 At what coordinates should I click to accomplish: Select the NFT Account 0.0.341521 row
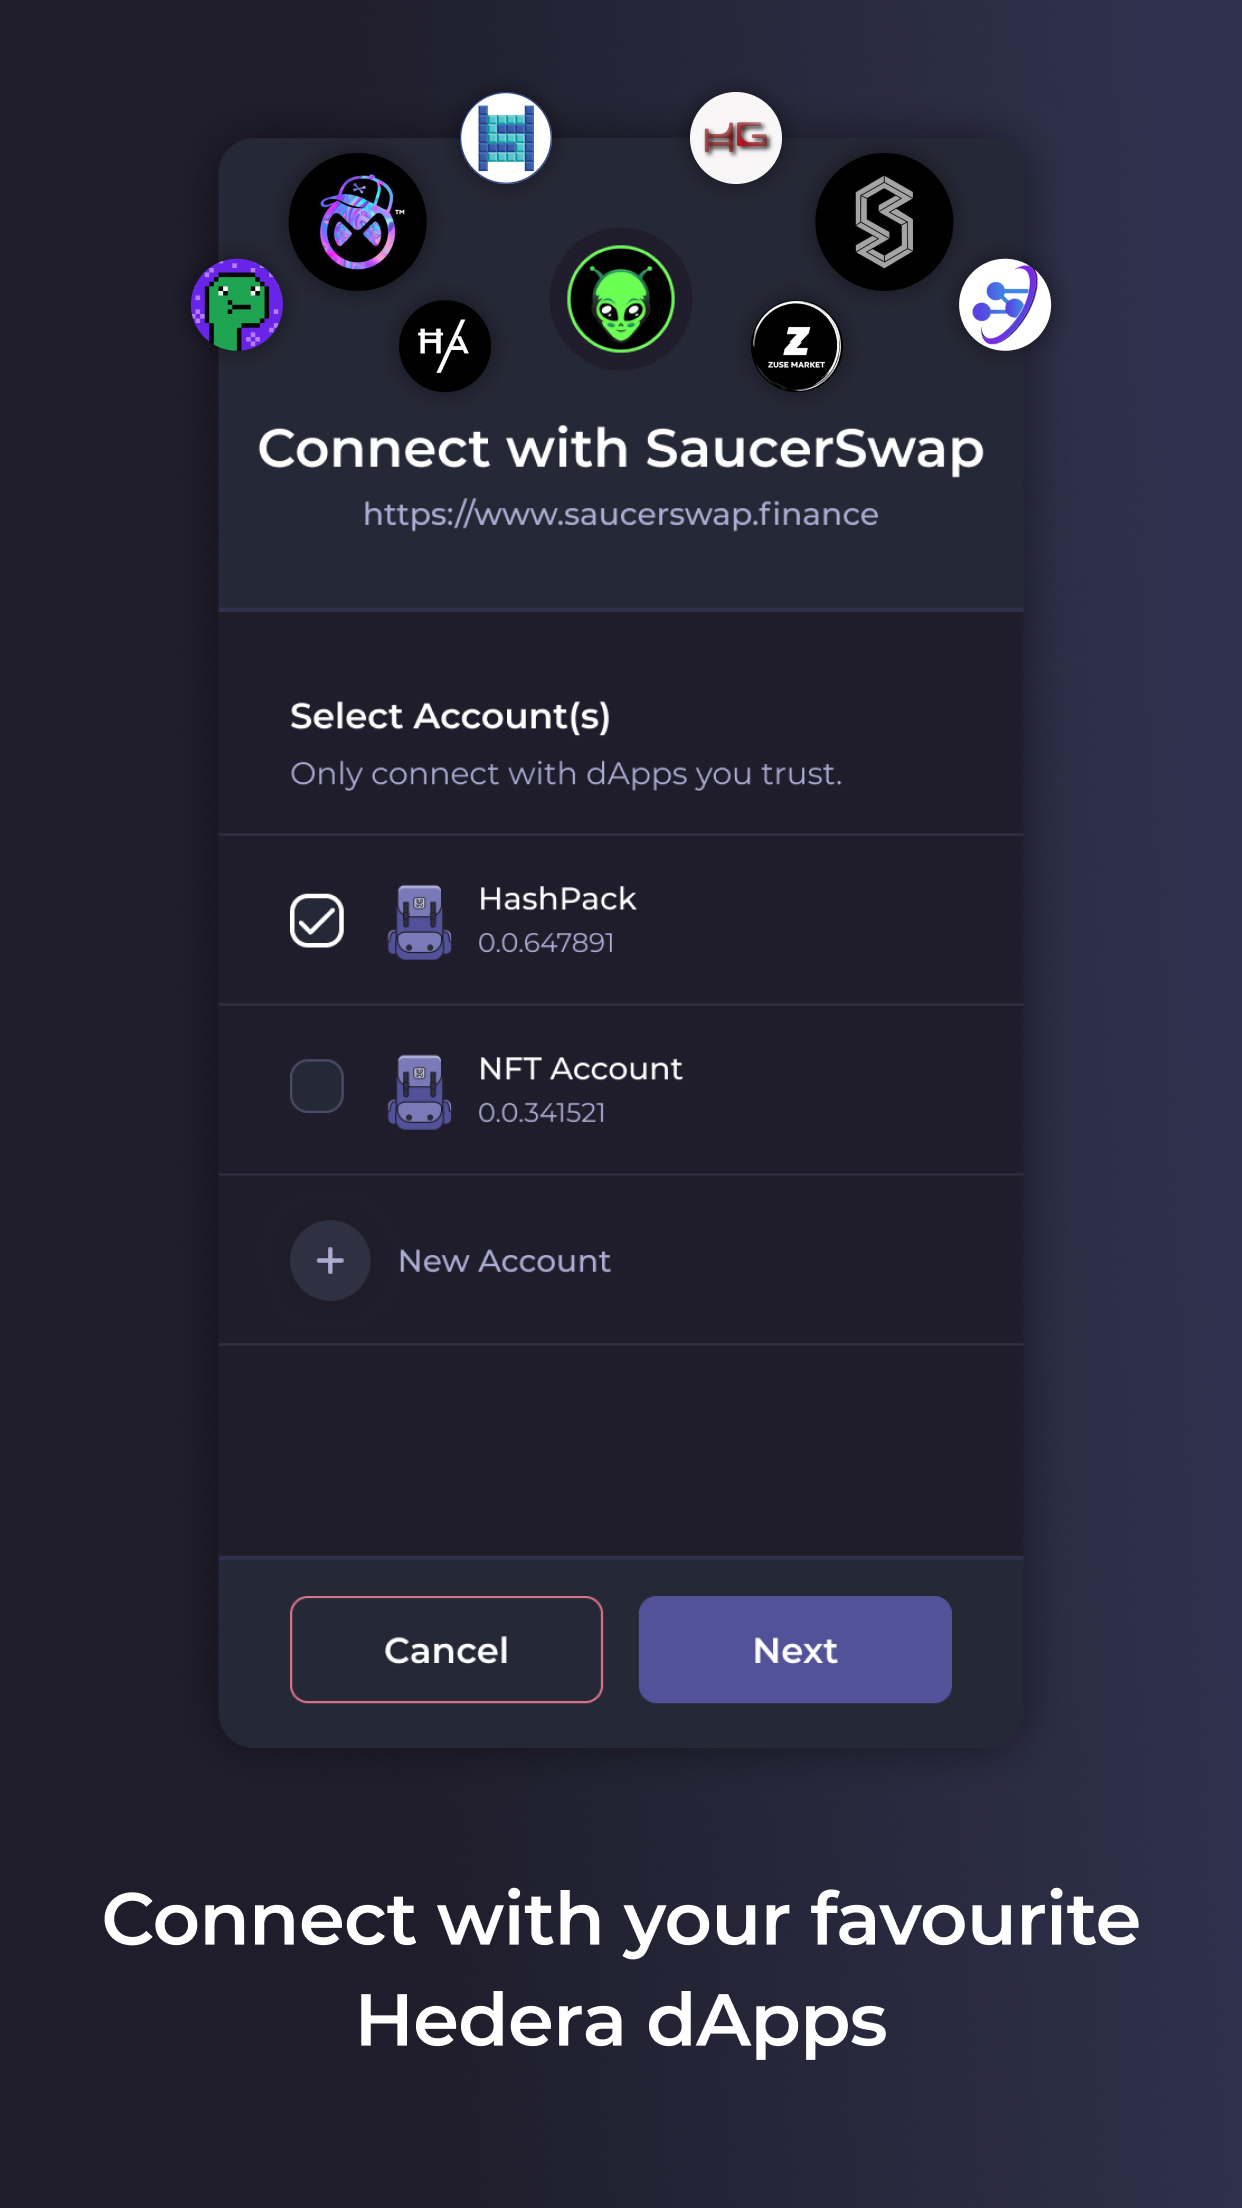coord(621,1090)
